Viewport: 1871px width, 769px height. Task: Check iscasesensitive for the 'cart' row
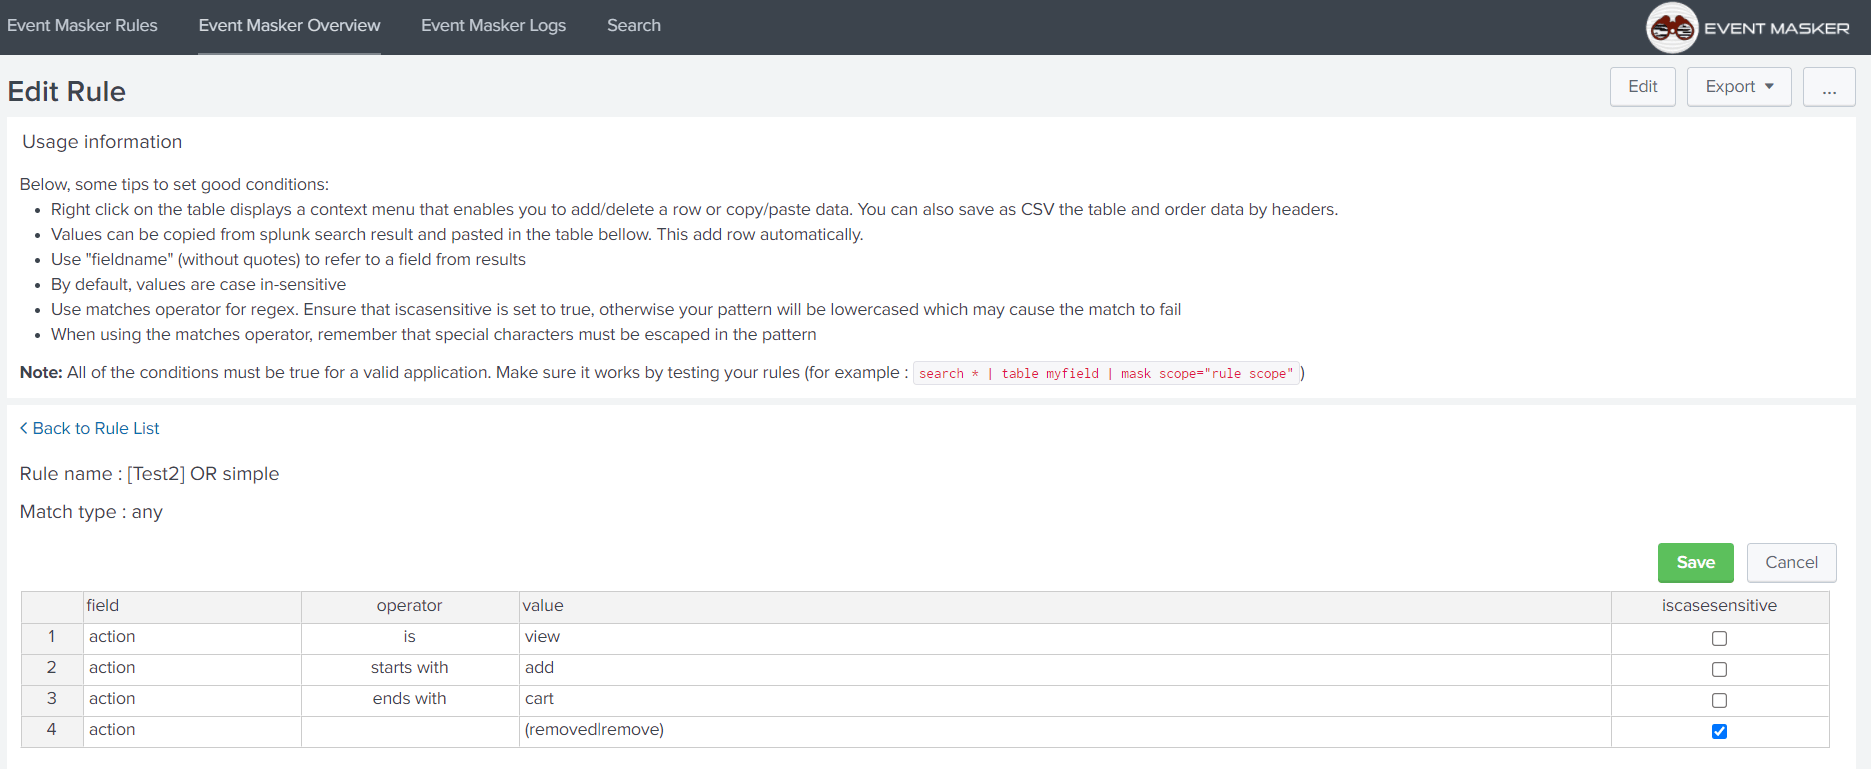pos(1719,701)
